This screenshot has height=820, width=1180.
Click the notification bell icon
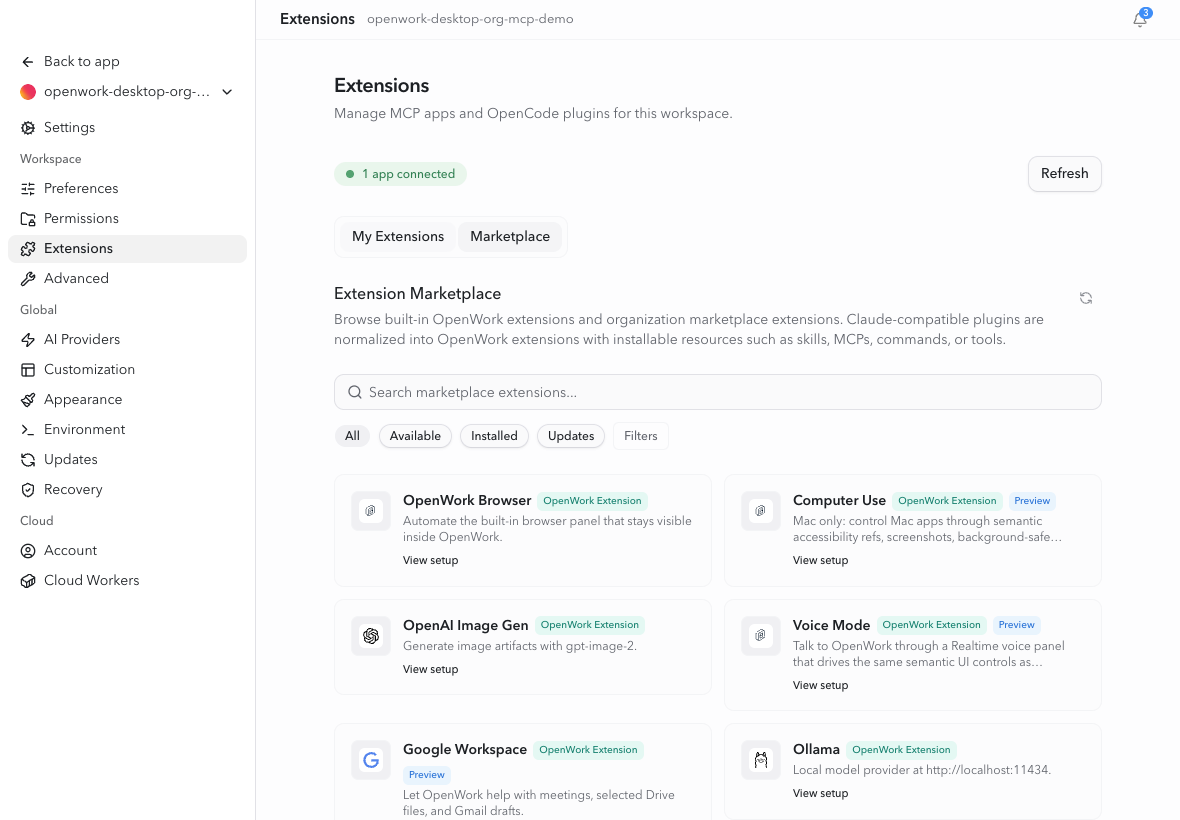click(1139, 20)
